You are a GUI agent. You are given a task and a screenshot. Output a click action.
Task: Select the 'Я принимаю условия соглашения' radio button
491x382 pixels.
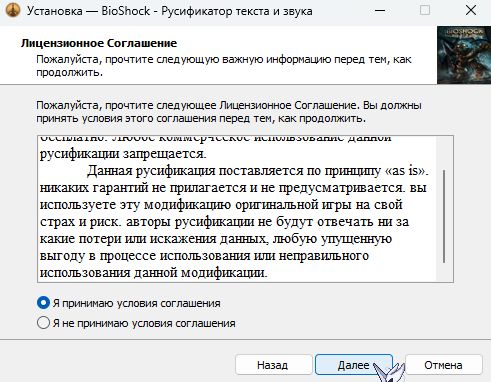(x=43, y=303)
